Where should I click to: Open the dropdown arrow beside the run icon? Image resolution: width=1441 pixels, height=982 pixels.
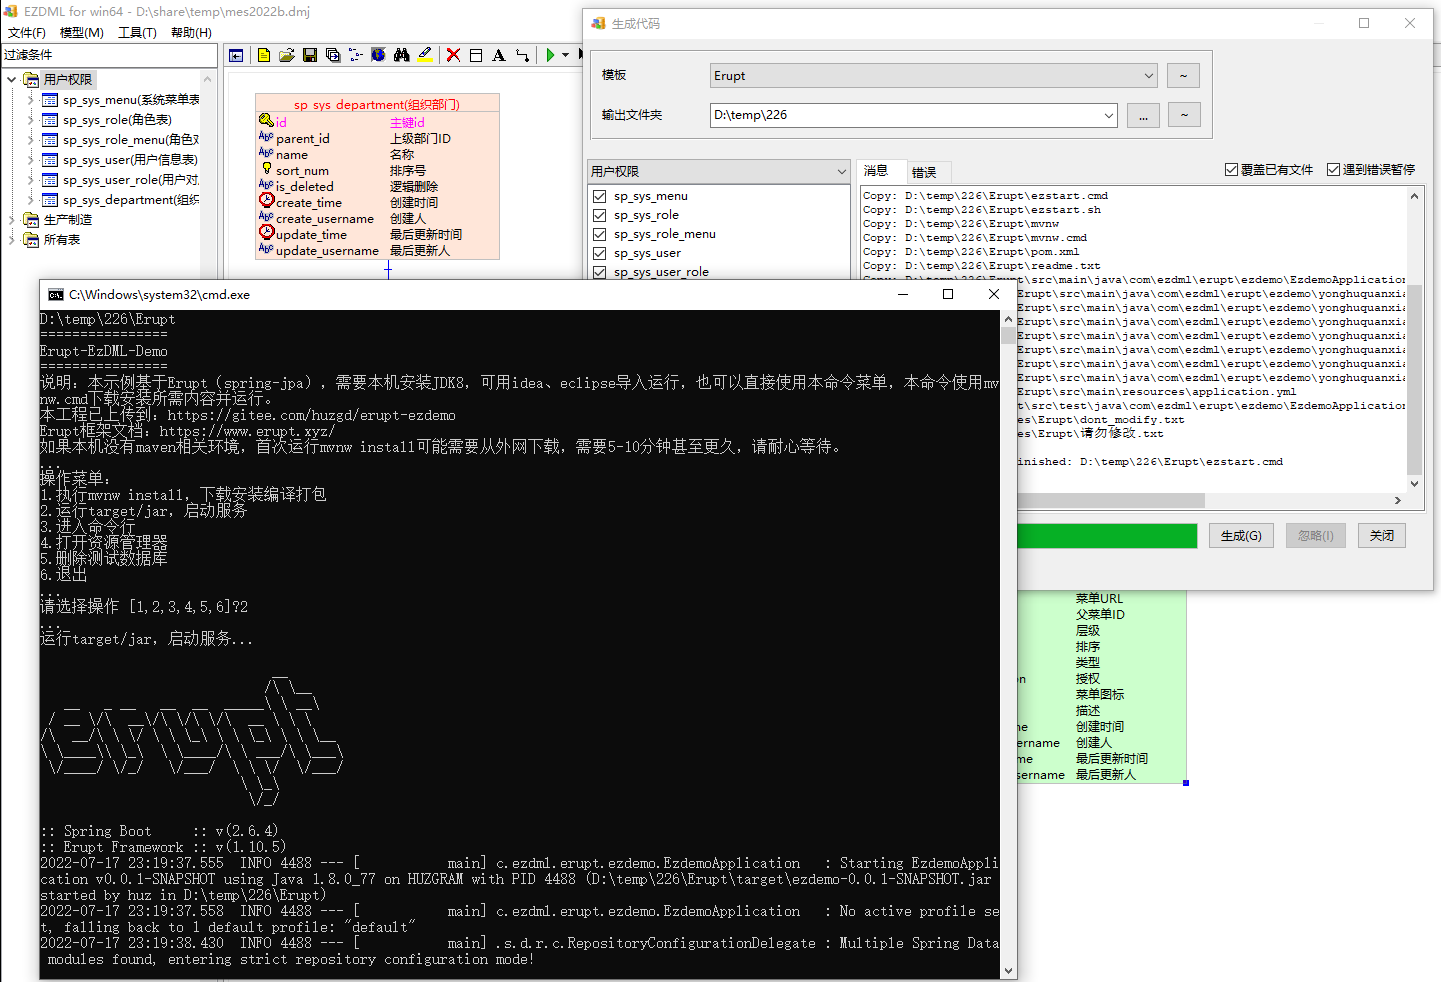pos(566,55)
